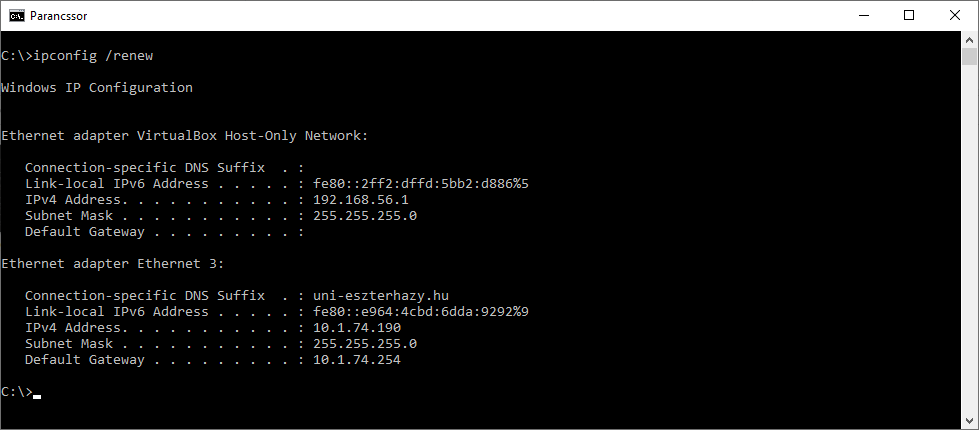
Task: Click the scrollbar down arrow
Action: point(969,421)
